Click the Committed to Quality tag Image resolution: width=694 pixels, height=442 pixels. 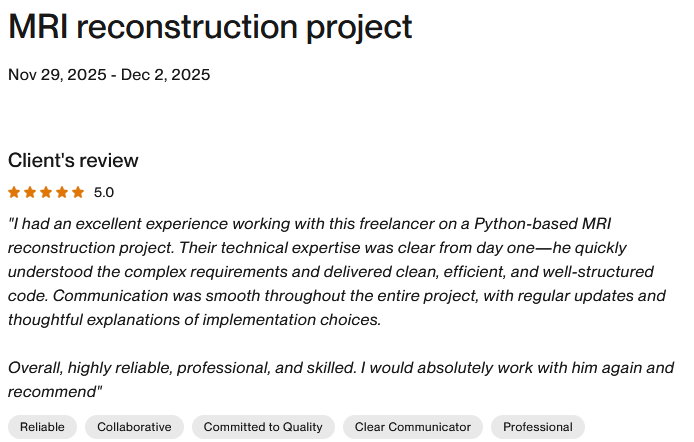coord(263,427)
